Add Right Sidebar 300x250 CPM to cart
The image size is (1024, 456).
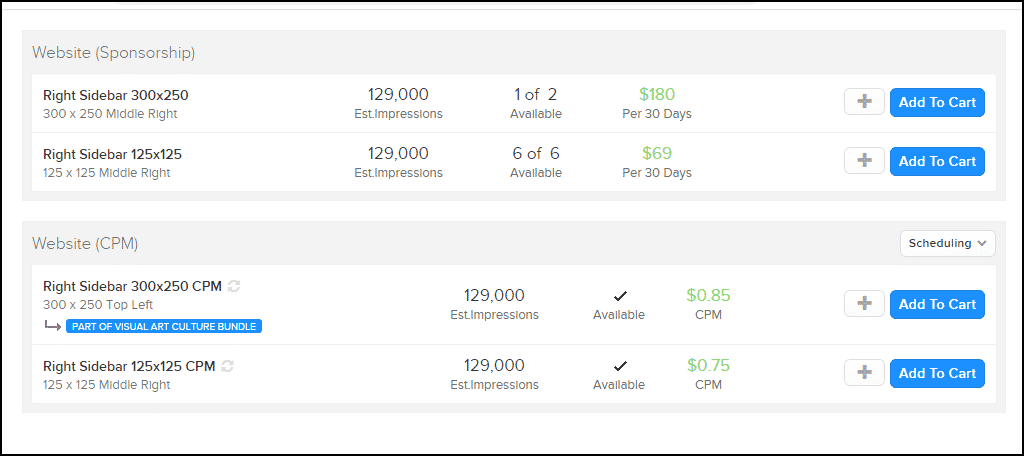point(937,304)
